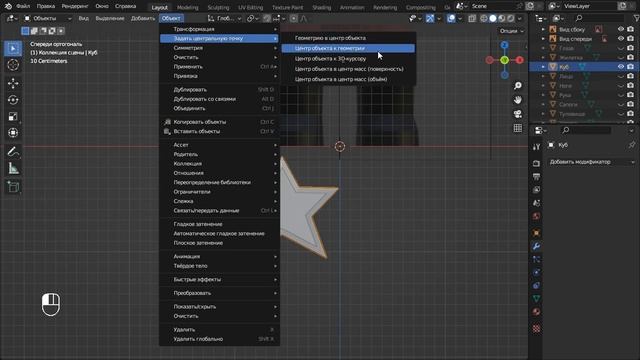Open the Tool properties tab icon

coord(536,147)
